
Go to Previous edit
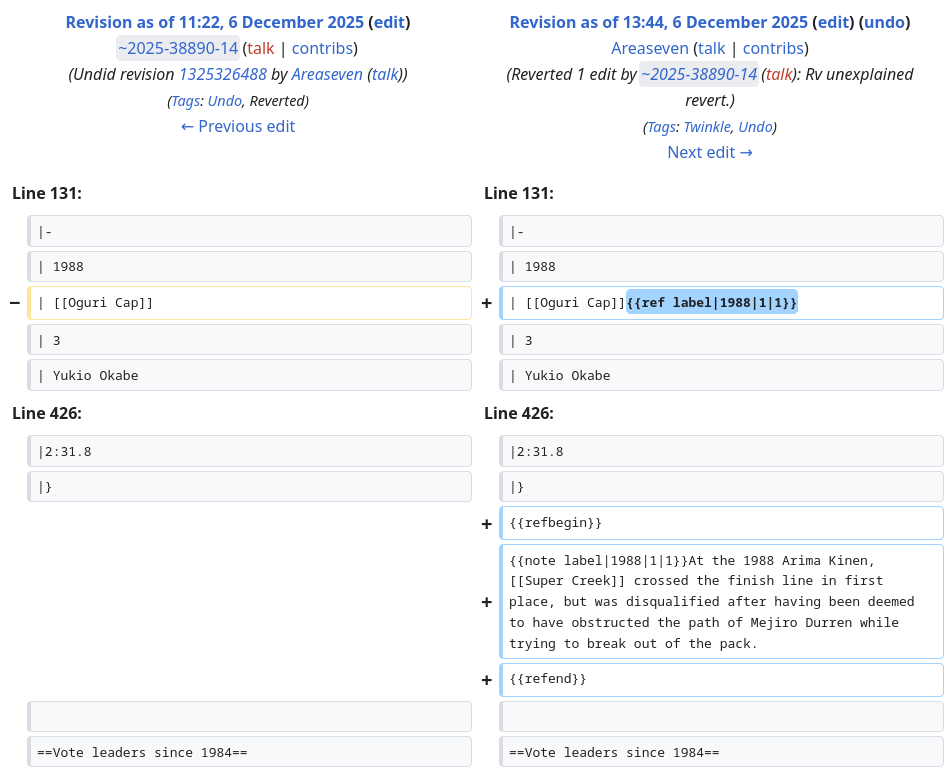pyautogui.click(x=238, y=126)
